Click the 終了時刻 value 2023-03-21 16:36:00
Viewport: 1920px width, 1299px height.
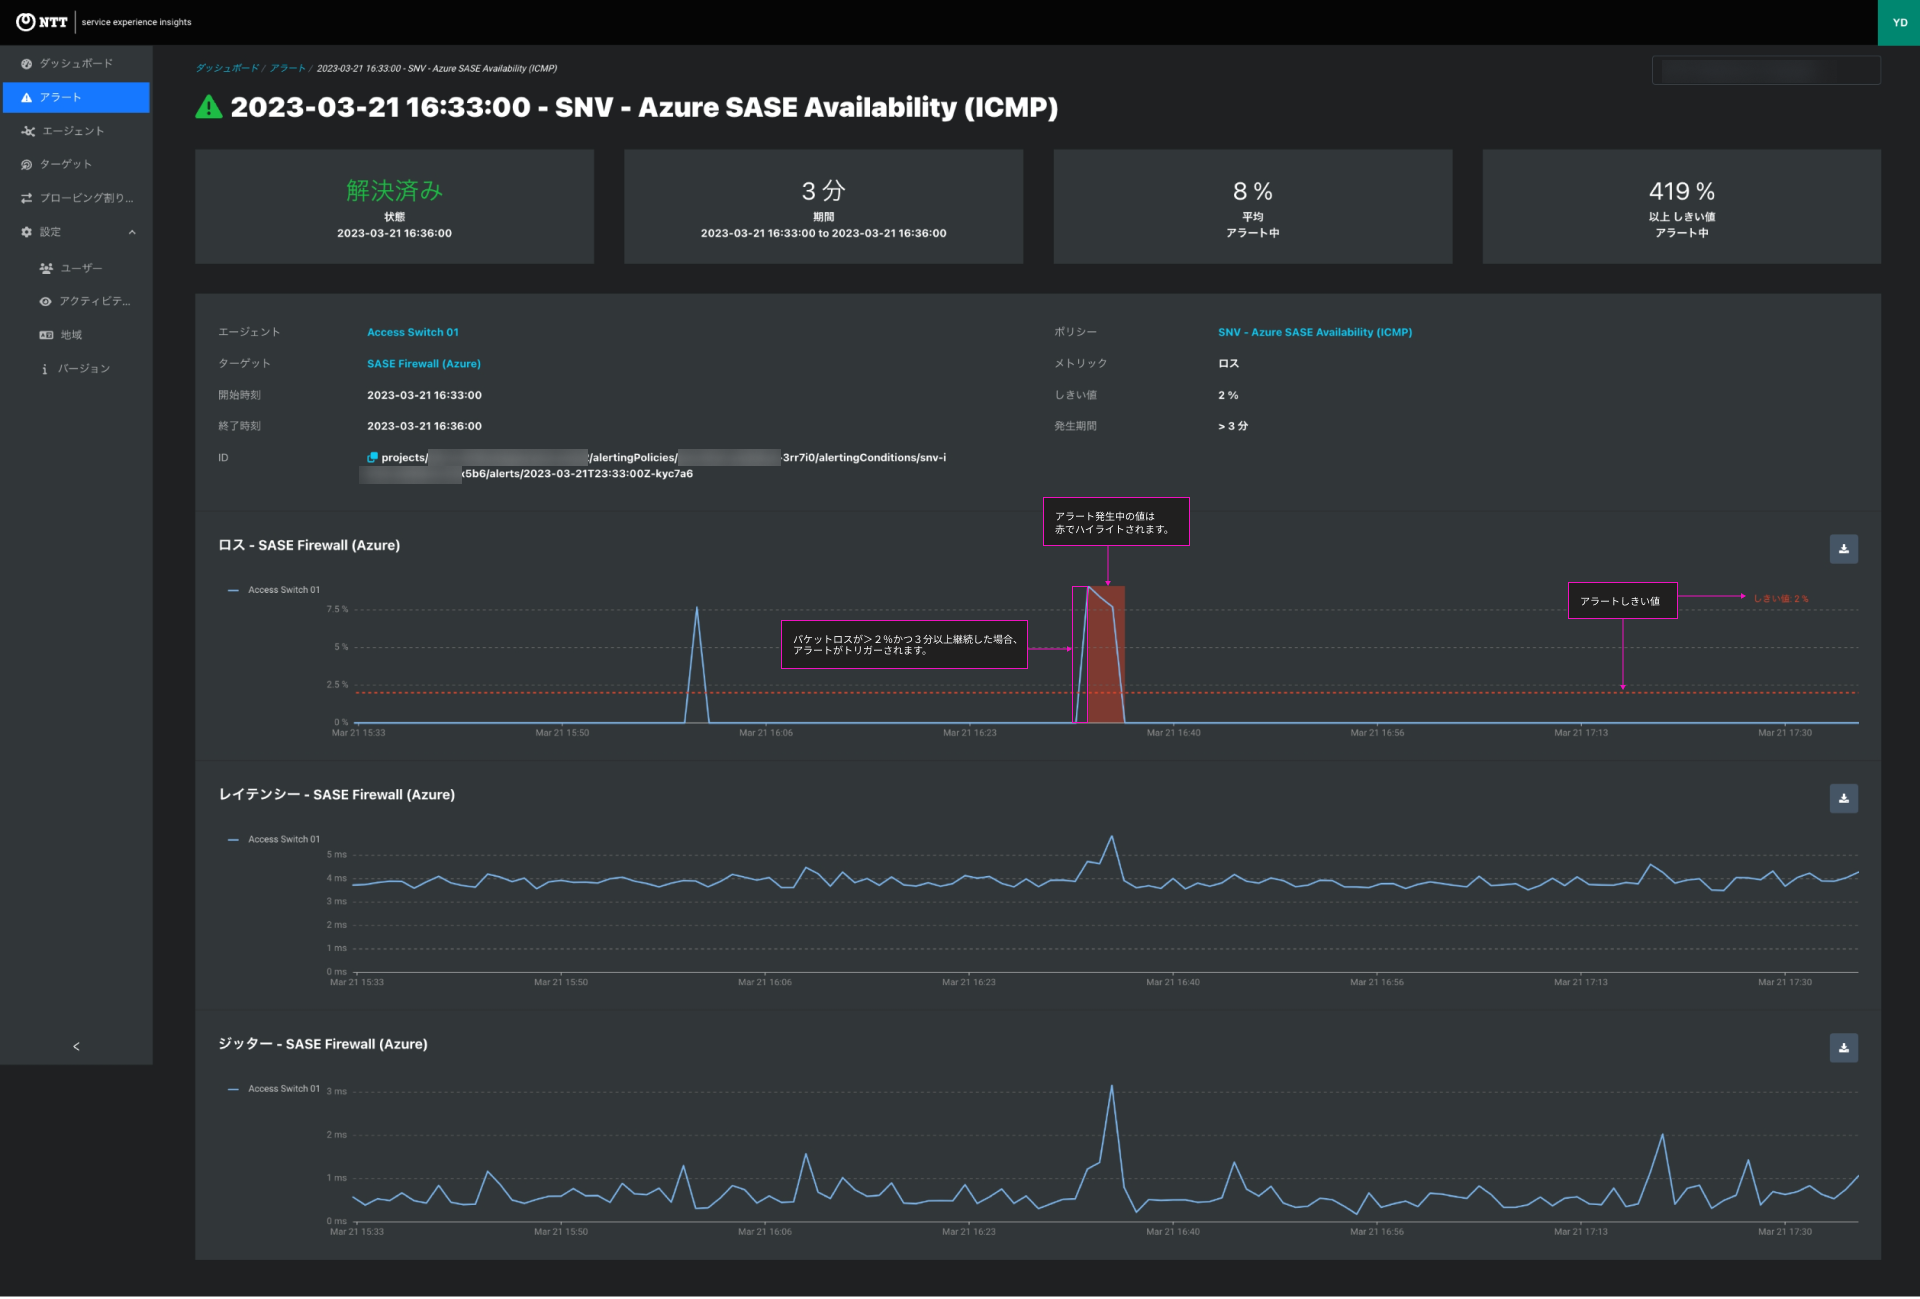424,427
